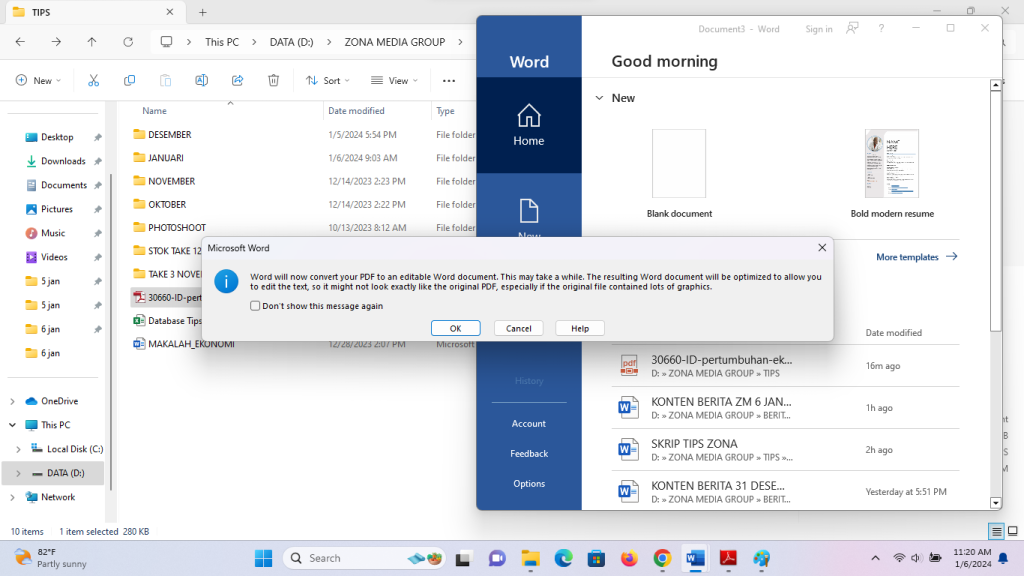Tick "Don't show this message again" checkbox
Screen dimensions: 1024x576
click(255, 306)
